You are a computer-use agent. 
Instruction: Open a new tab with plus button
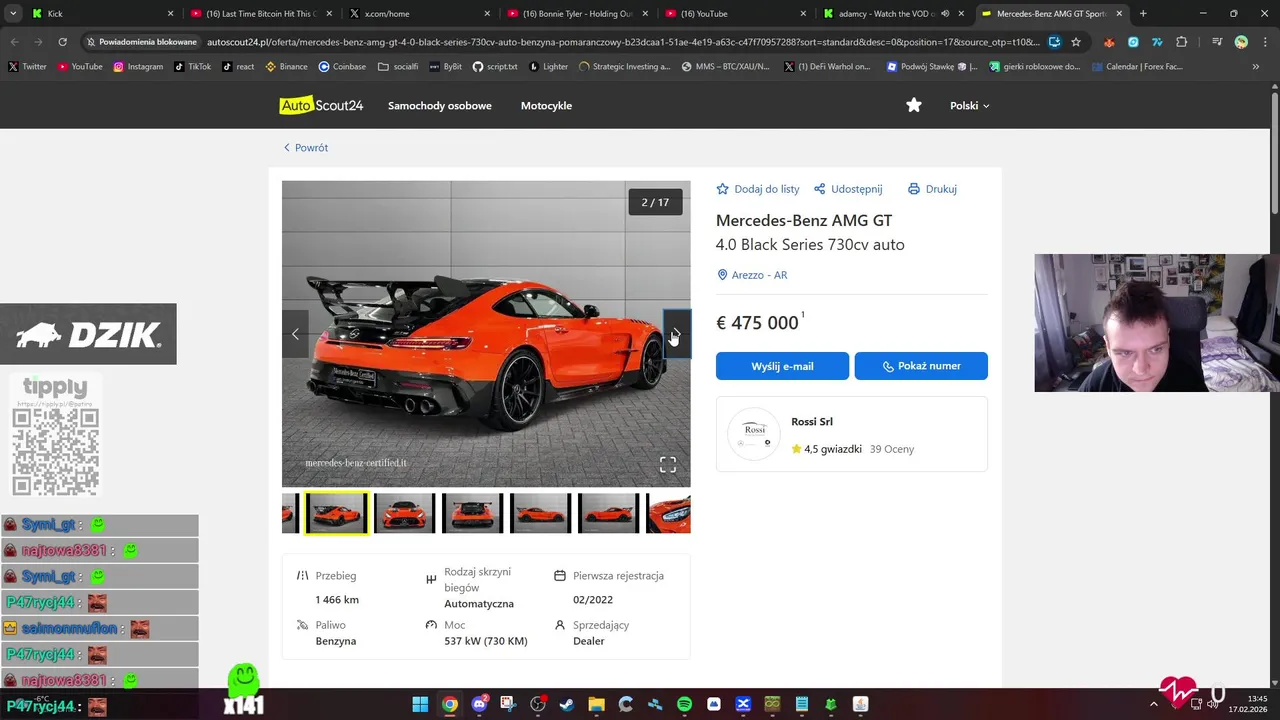coord(1143,14)
